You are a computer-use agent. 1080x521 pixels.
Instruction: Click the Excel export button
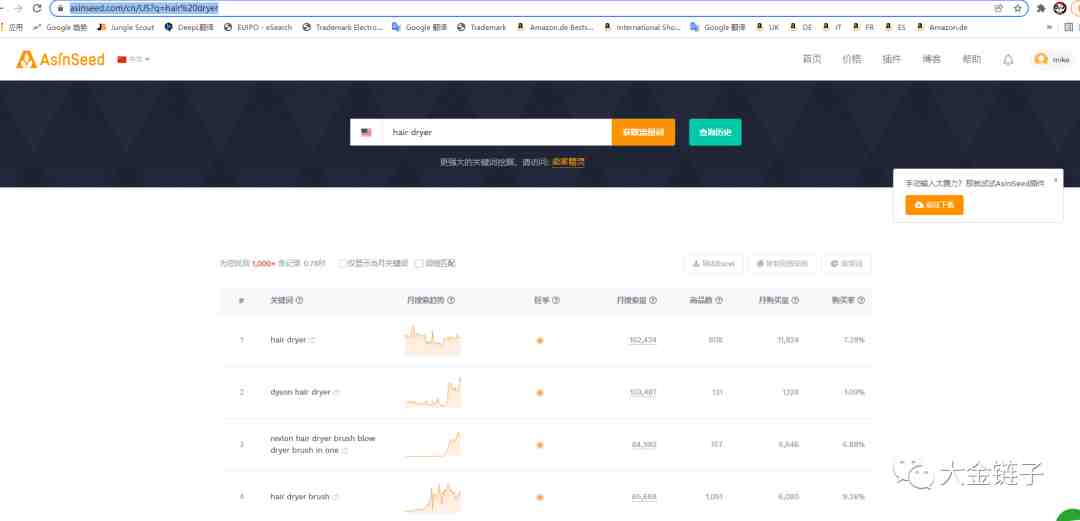[x=713, y=264]
